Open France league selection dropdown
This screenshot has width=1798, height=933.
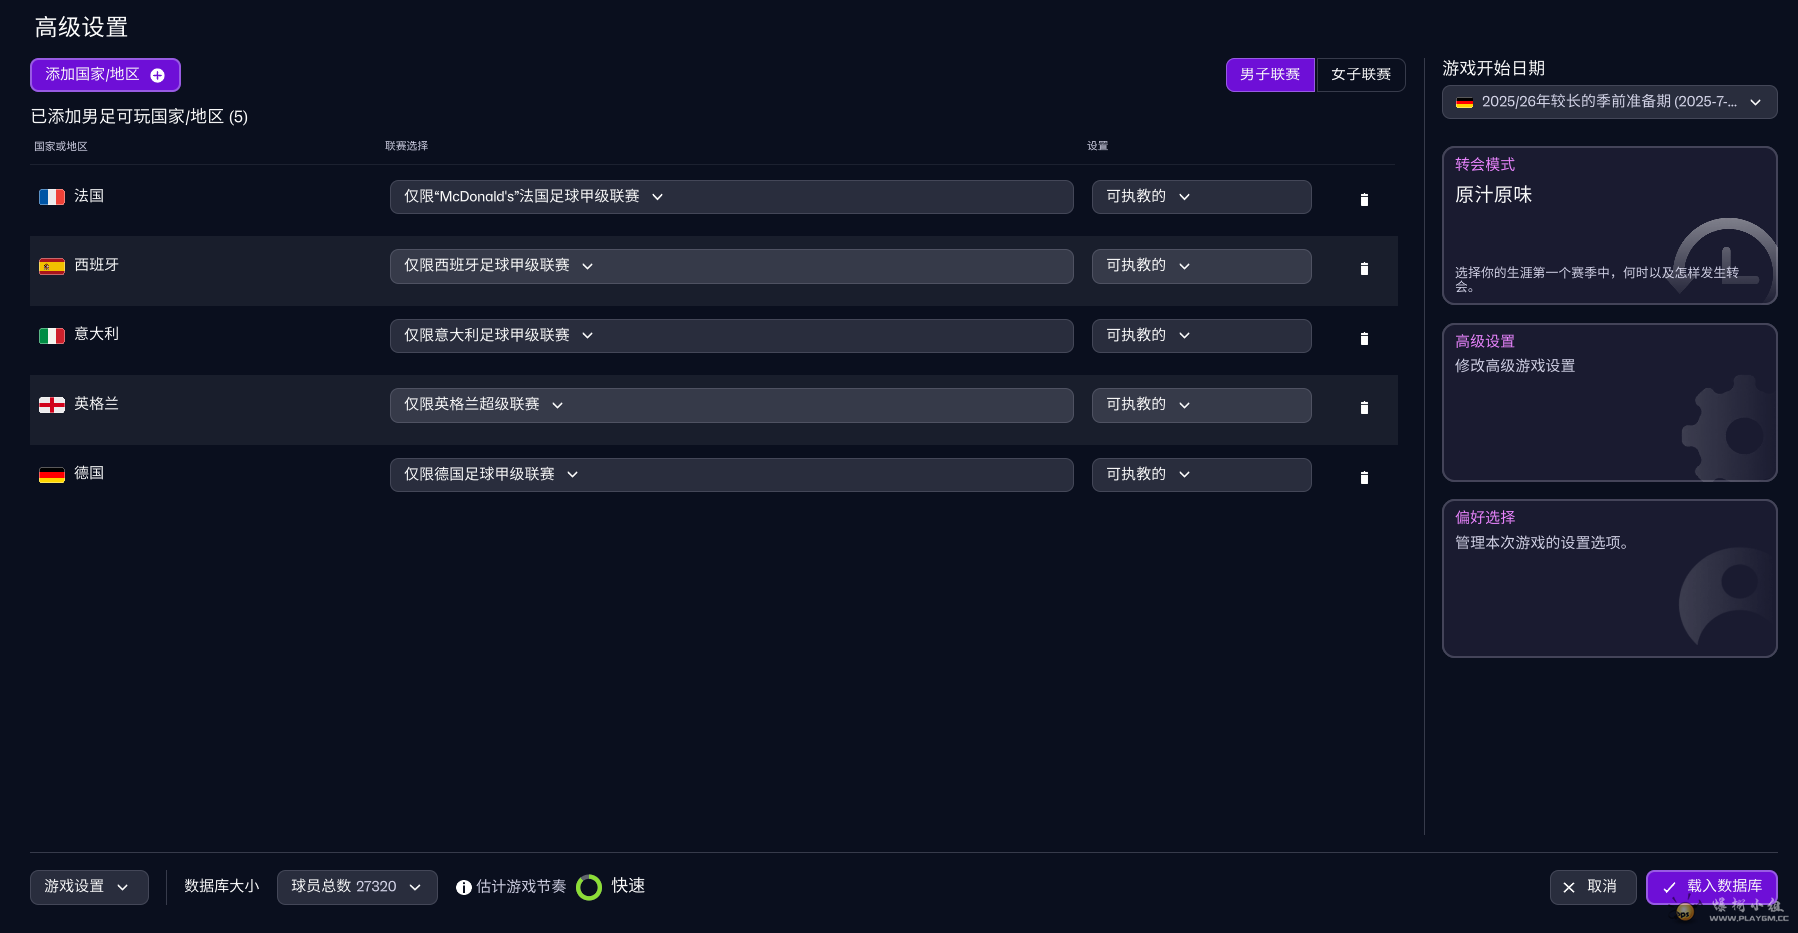click(x=732, y=197)
